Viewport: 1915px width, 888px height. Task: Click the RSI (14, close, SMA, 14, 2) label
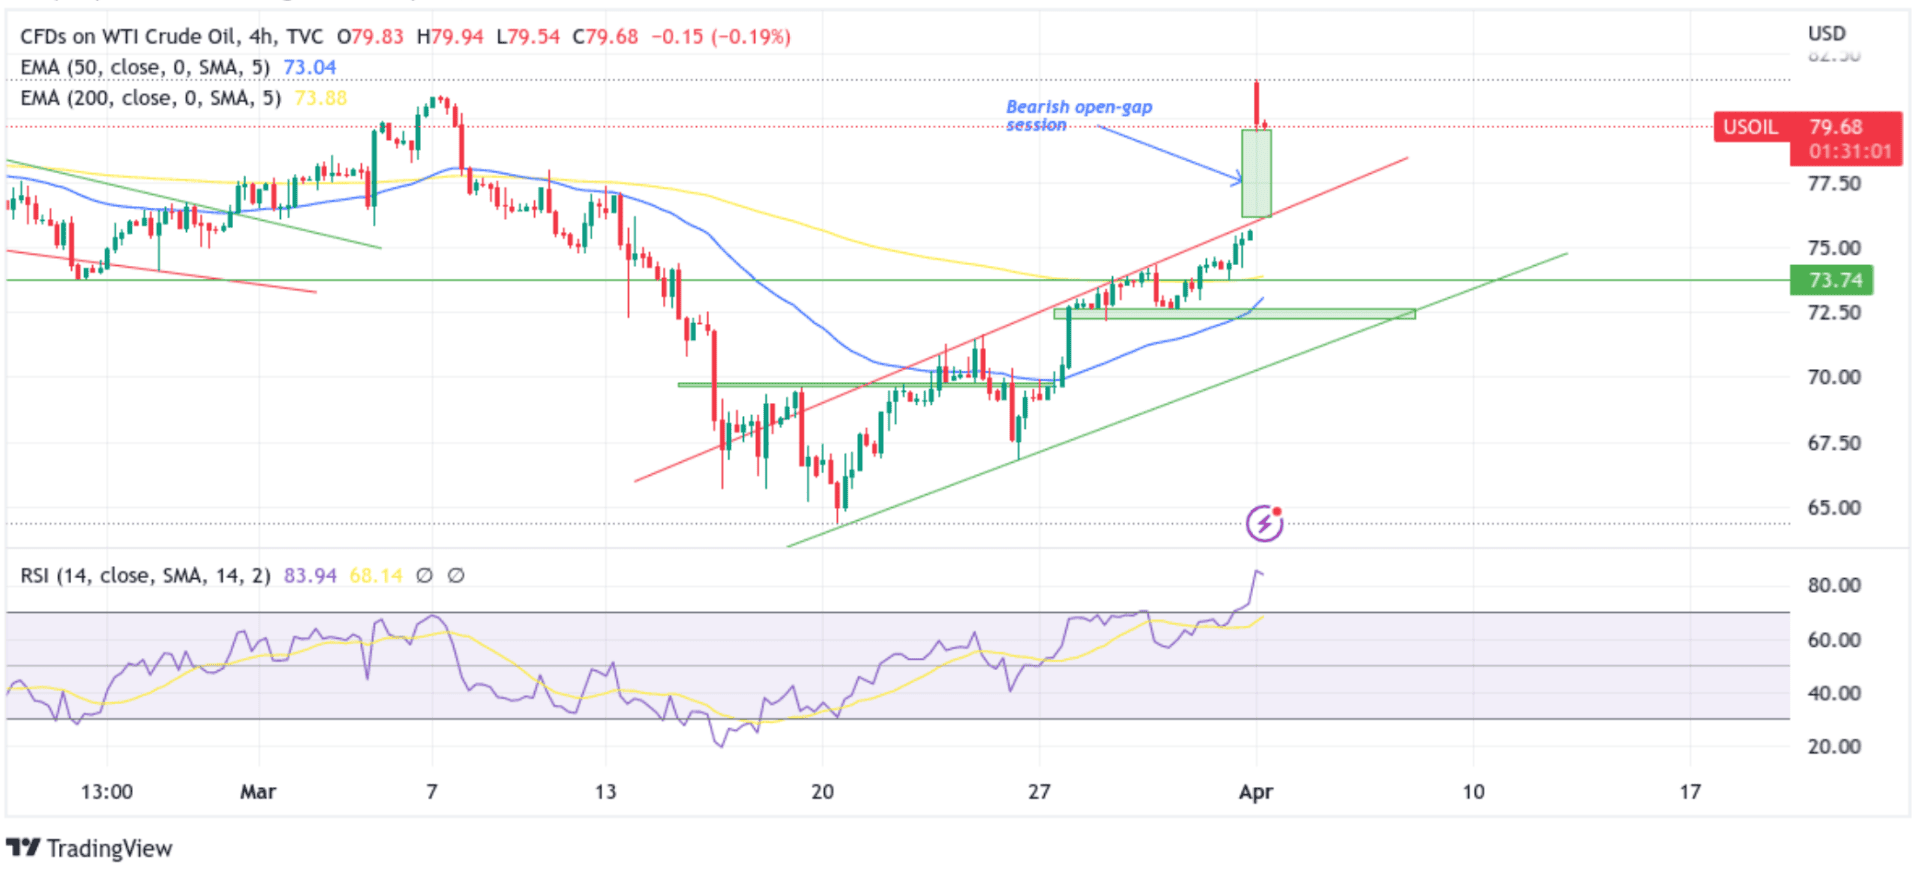146,576
